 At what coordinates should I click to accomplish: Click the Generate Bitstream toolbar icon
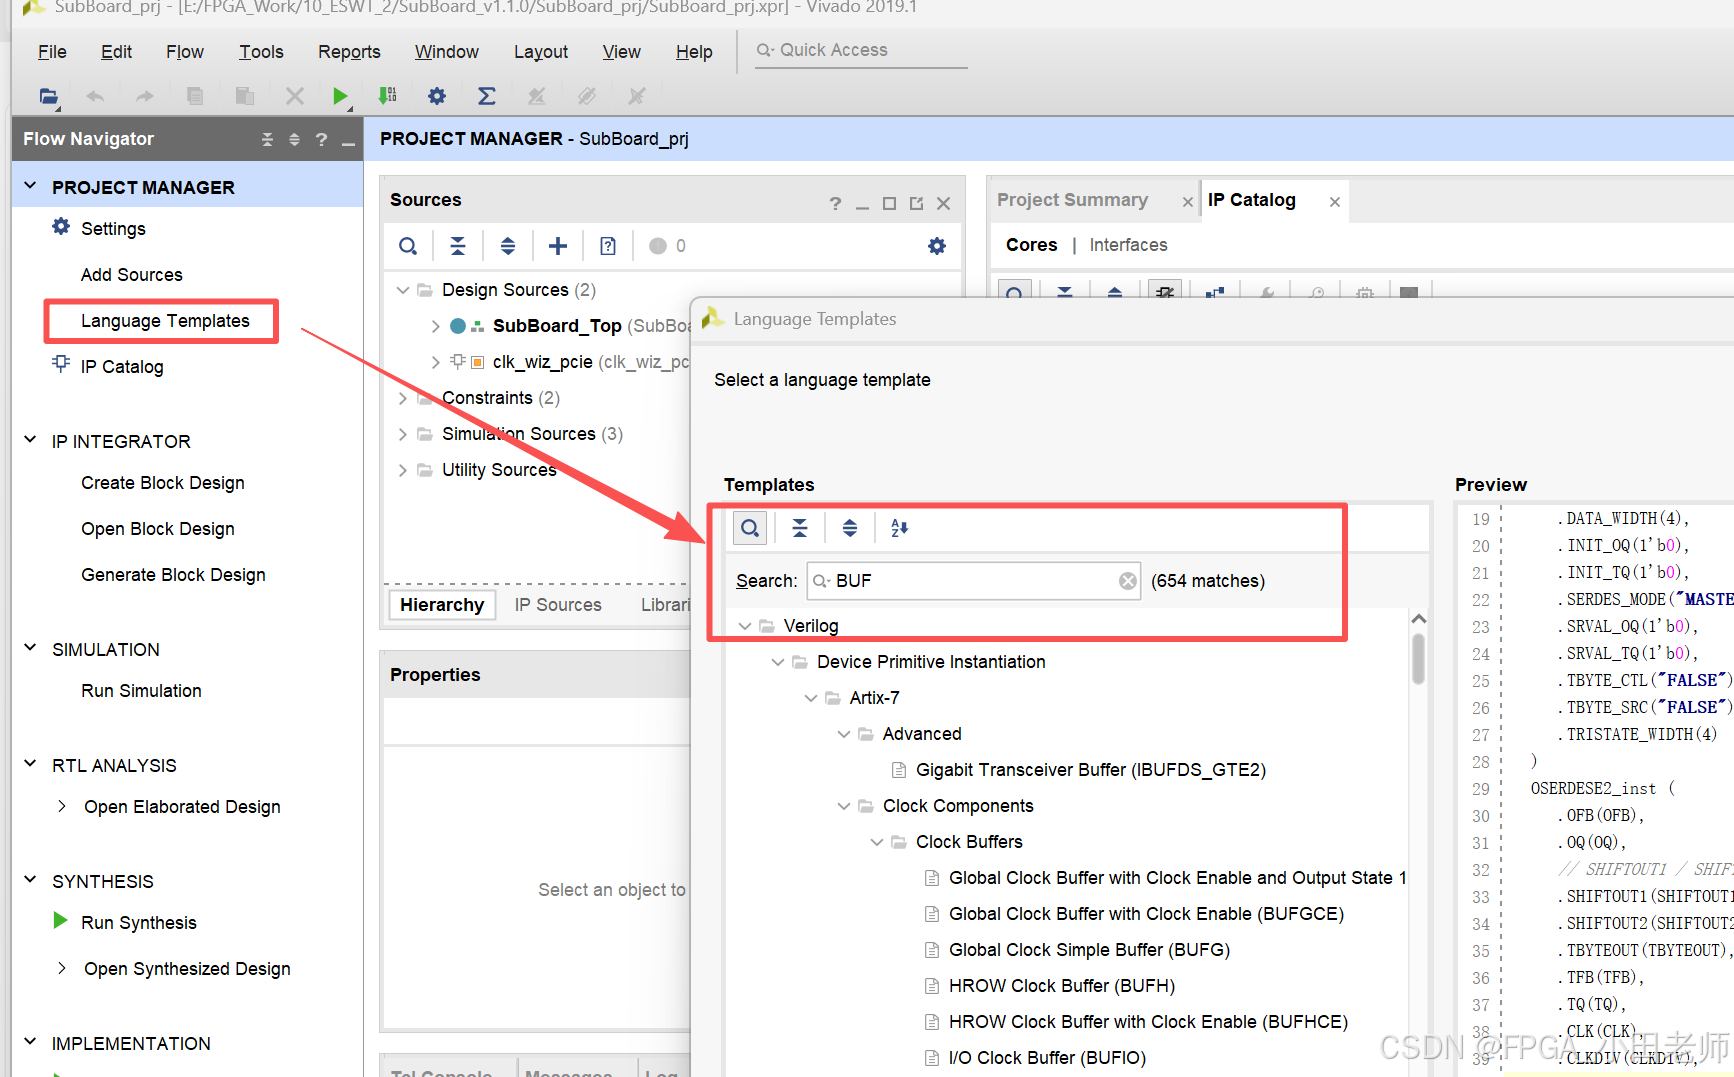pos(388,96)
